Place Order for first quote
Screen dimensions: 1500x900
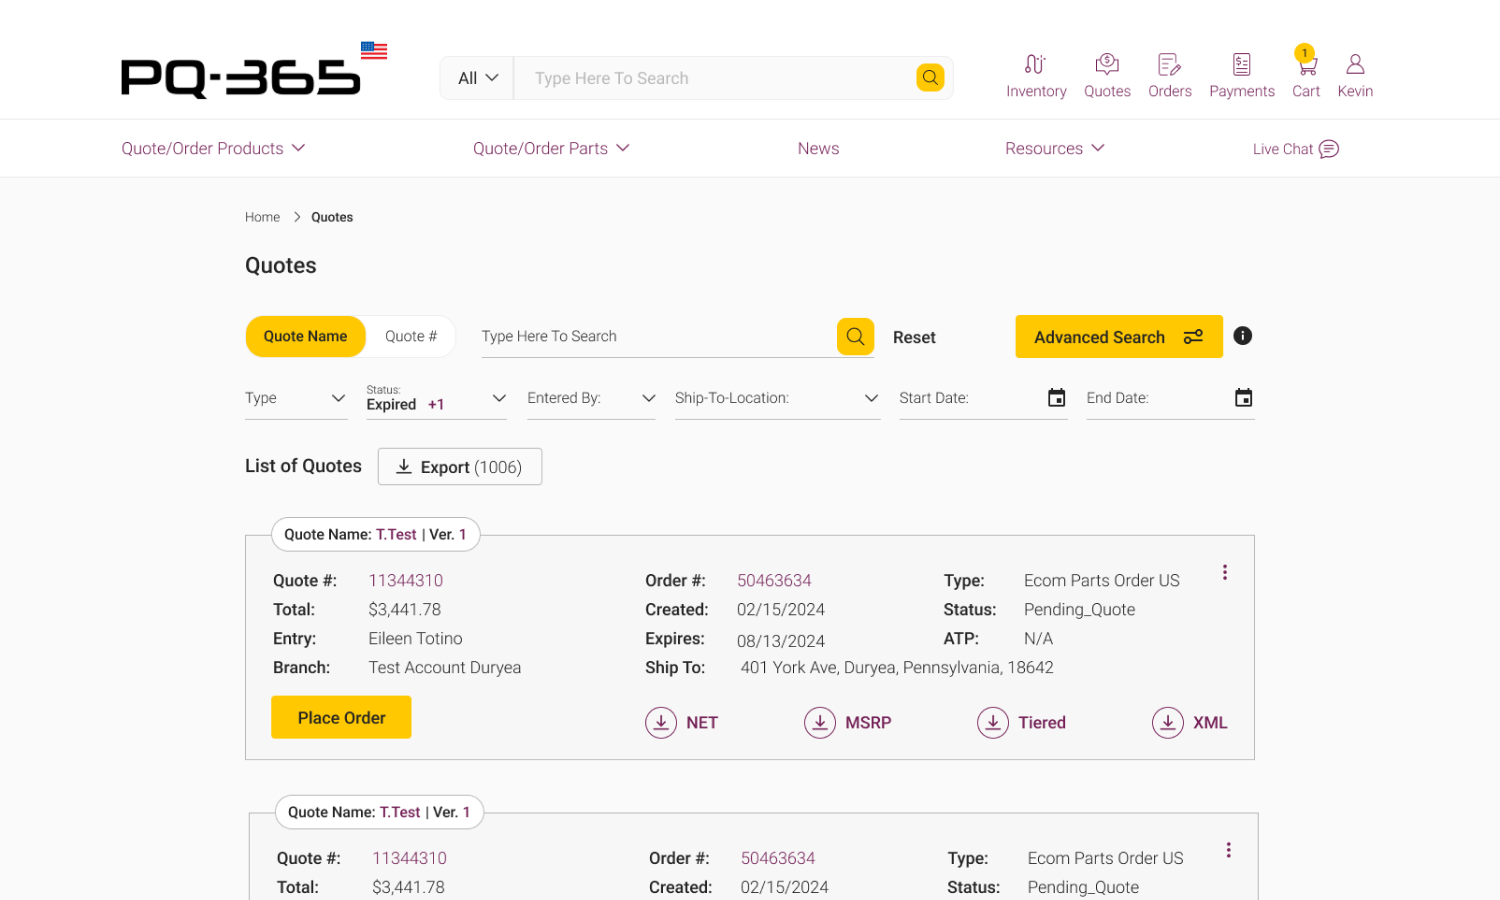[341, 717]
